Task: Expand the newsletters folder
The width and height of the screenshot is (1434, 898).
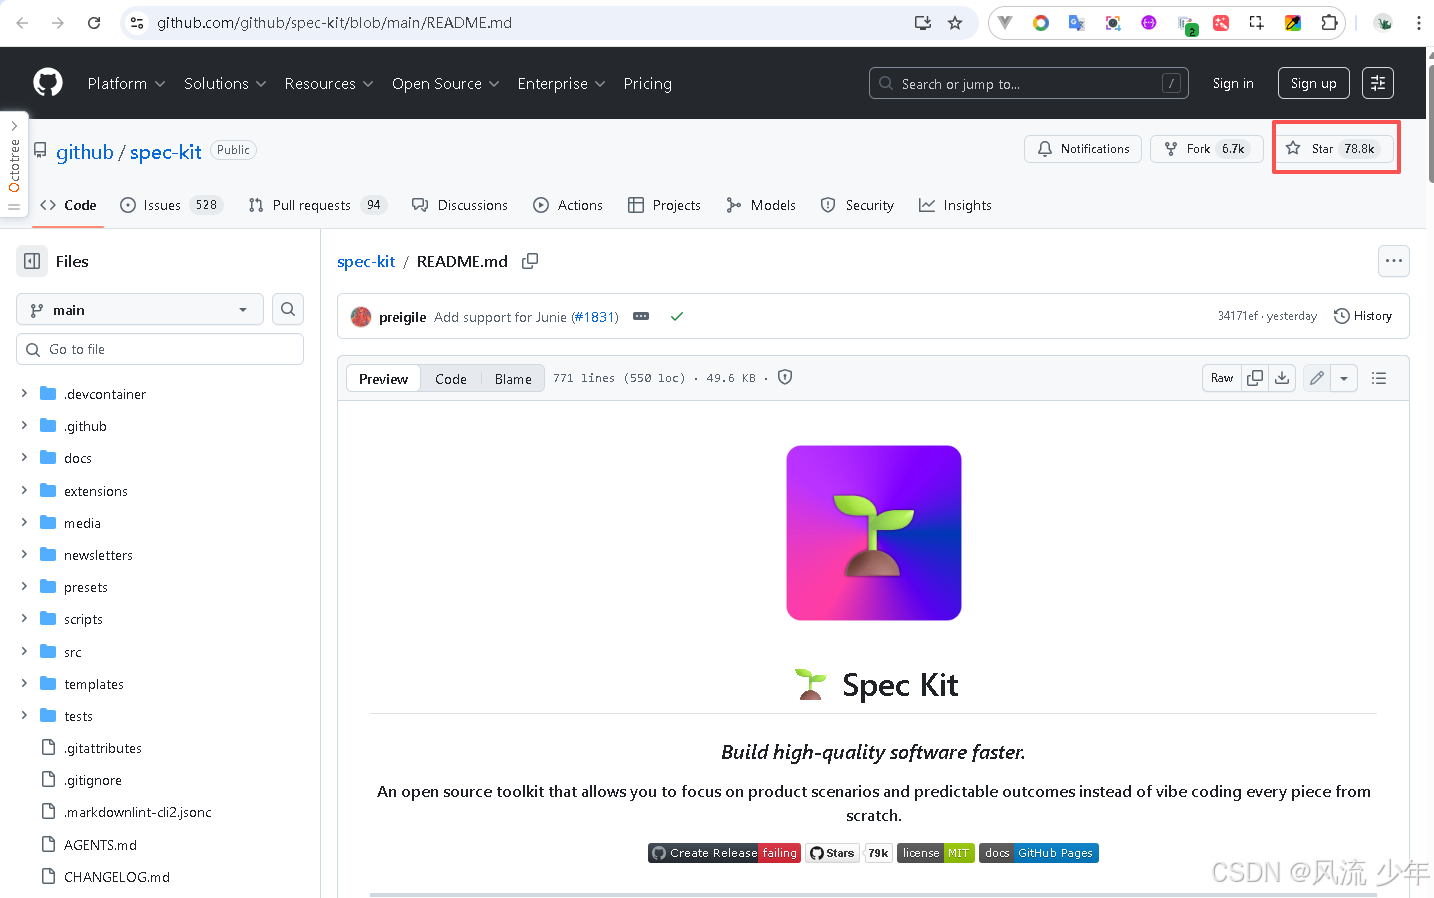Action: (24, 554)
